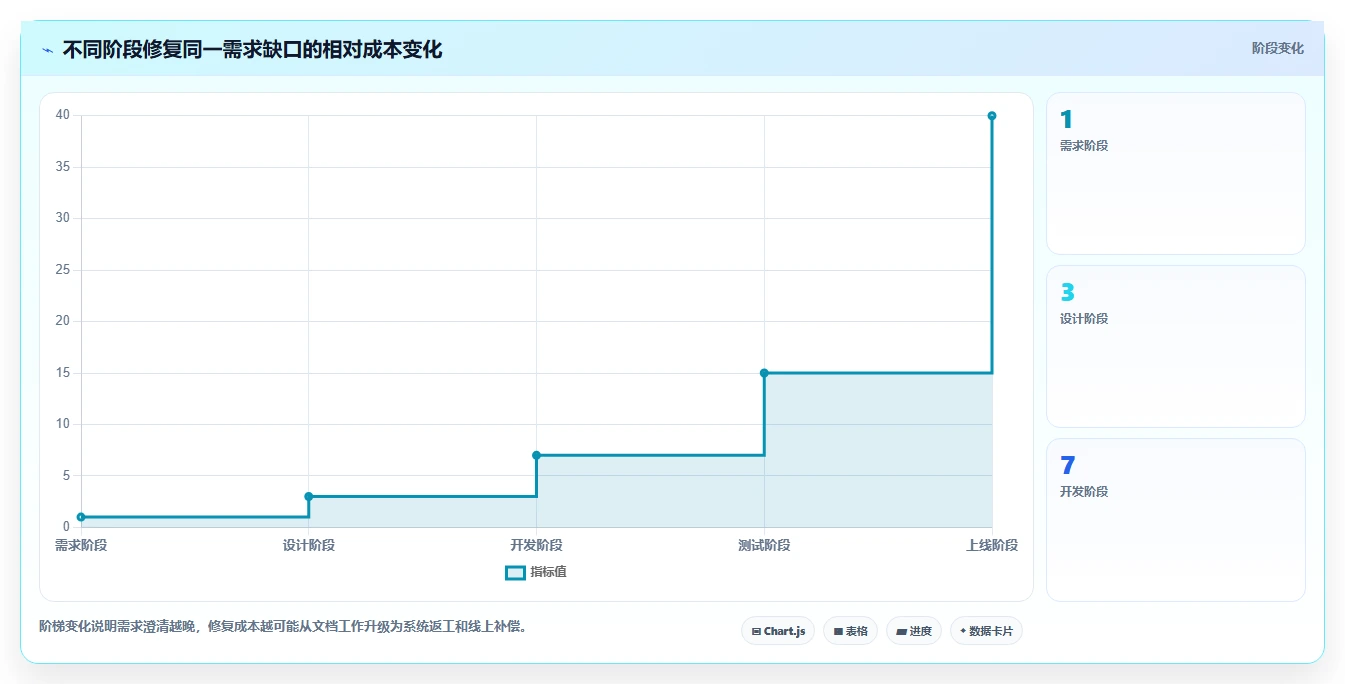Click the y-axis value 25
This screenshot has height=684, width=1345.
63,270
